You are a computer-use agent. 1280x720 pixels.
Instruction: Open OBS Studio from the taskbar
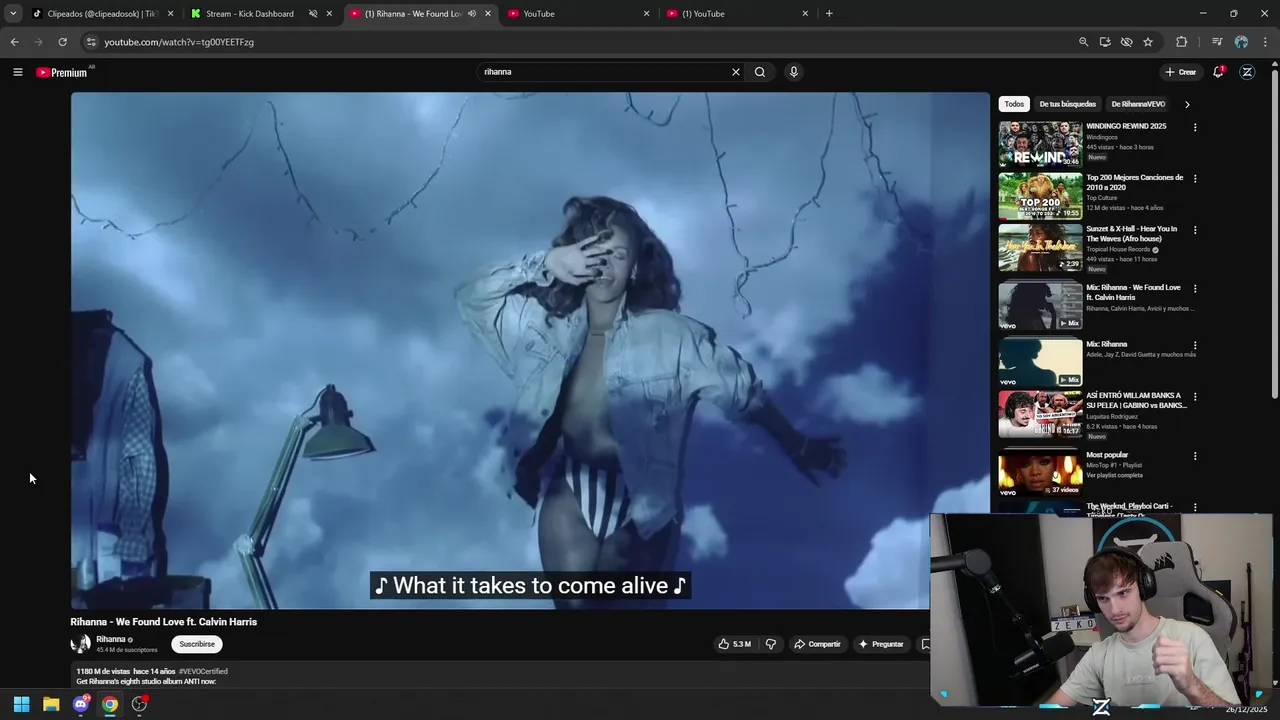point(140,704)
